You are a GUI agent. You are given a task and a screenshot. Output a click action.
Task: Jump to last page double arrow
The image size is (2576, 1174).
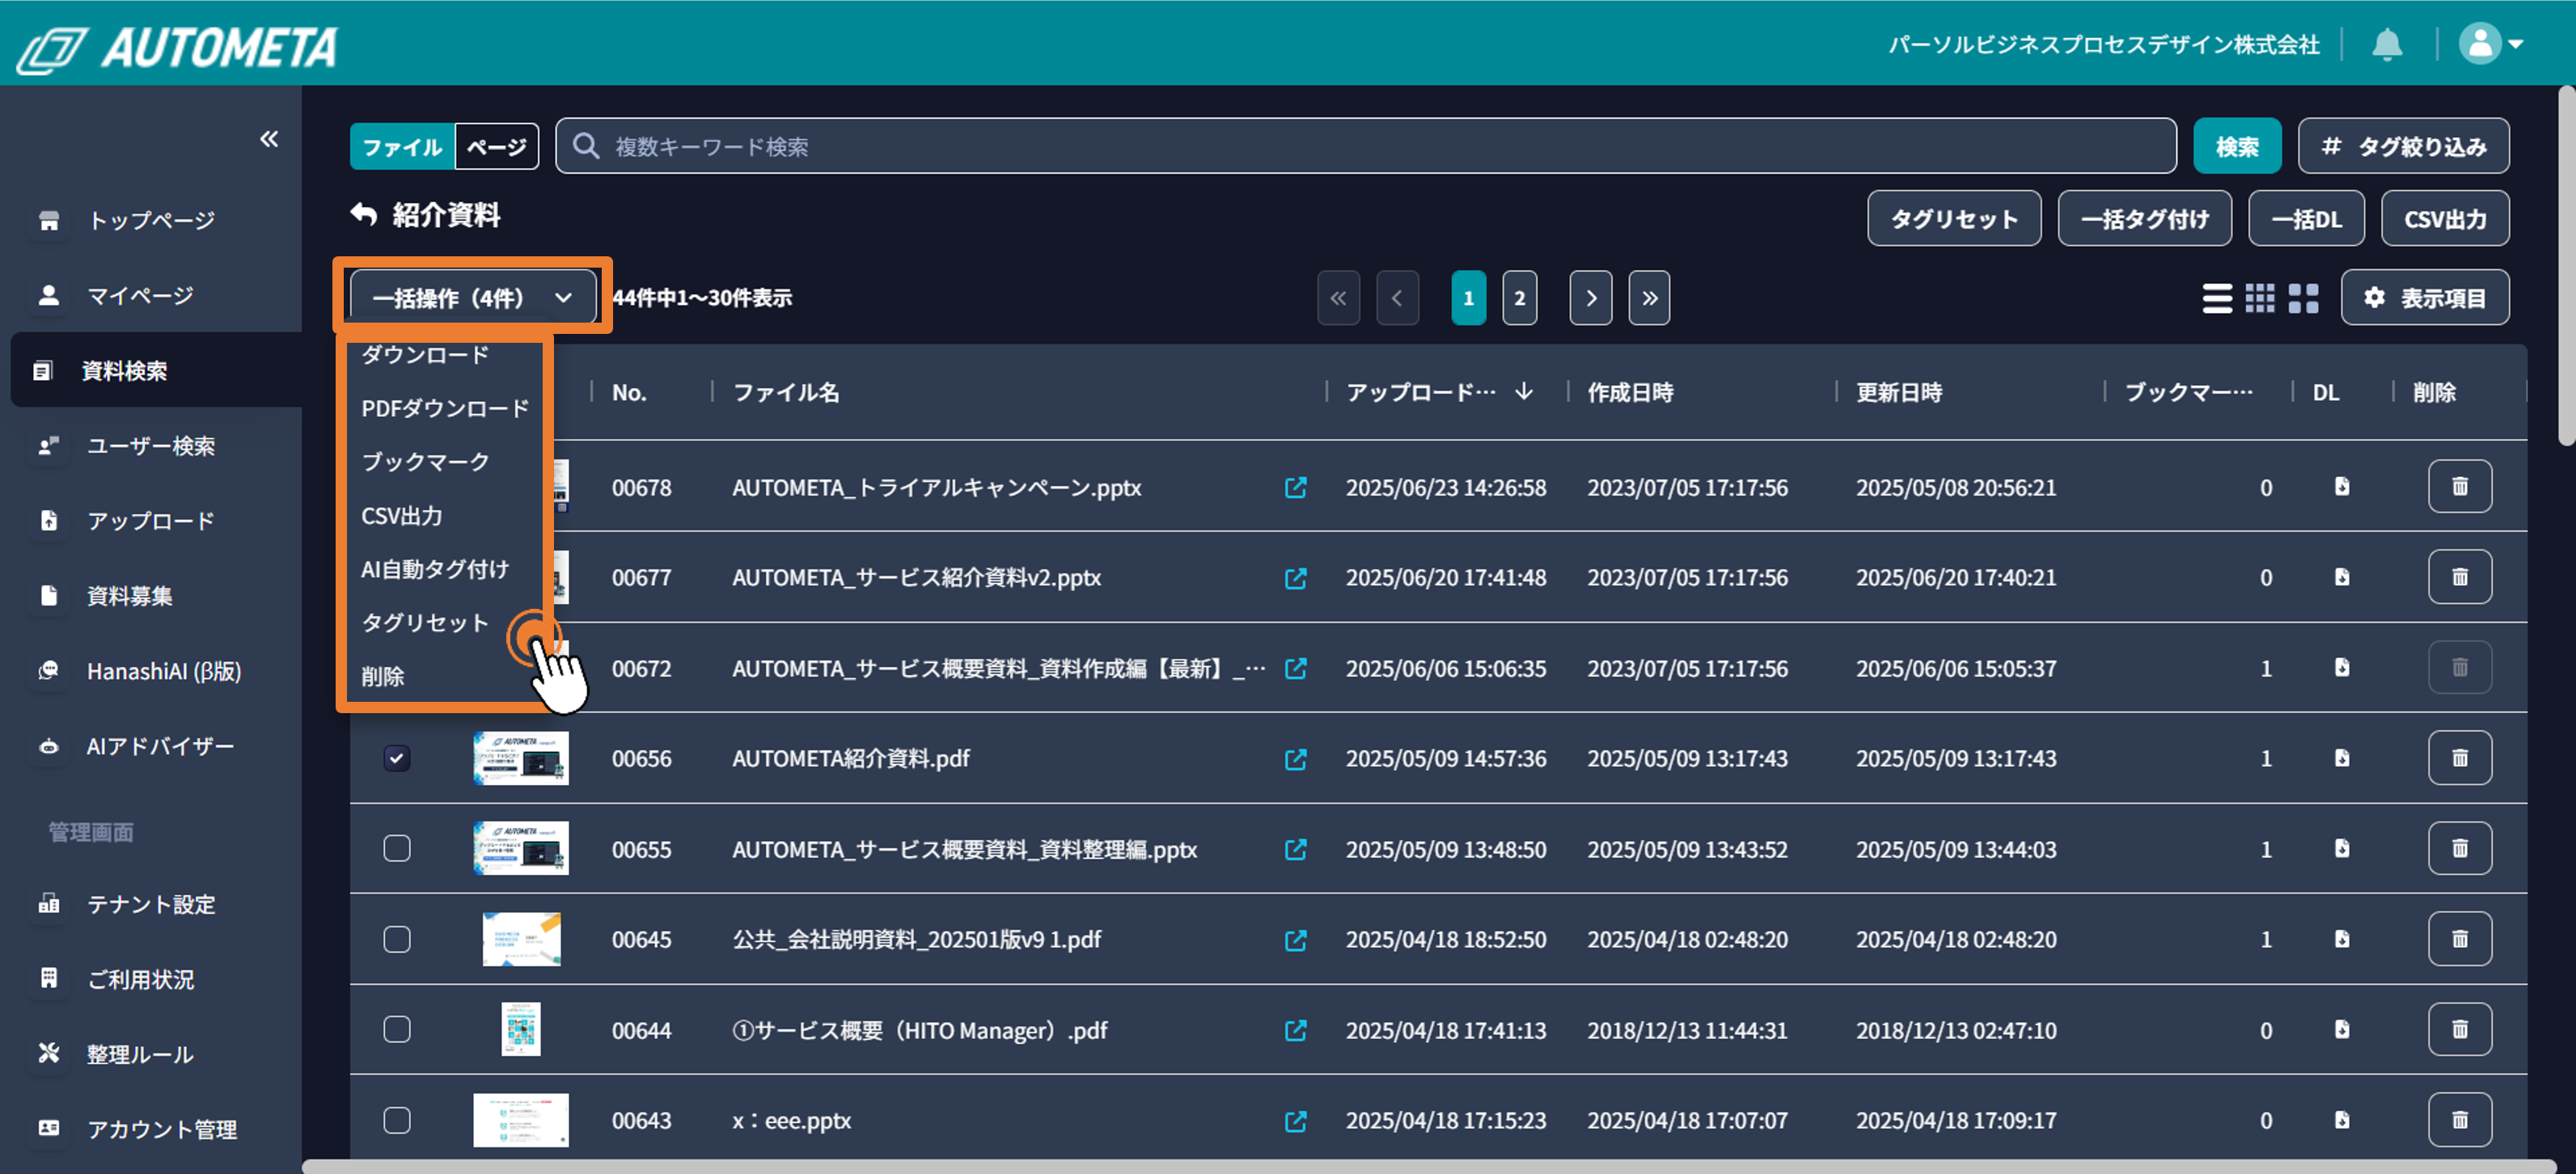point(1649,298)
